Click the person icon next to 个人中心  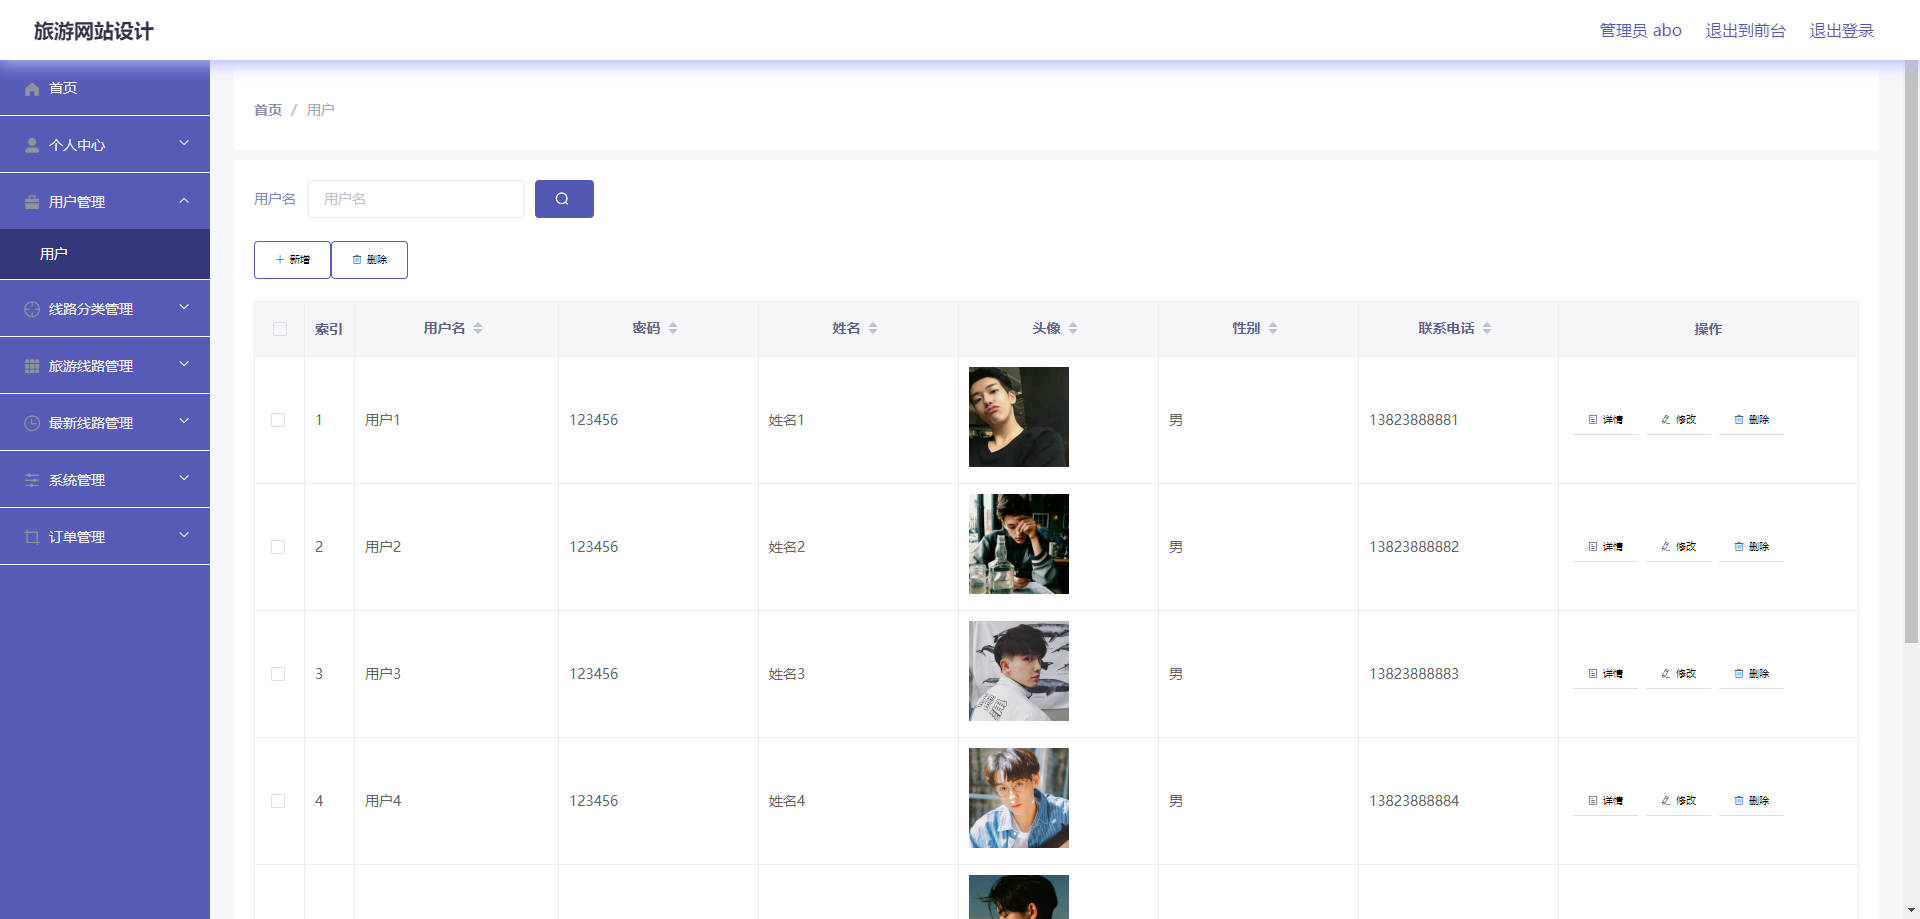(32, 145)
